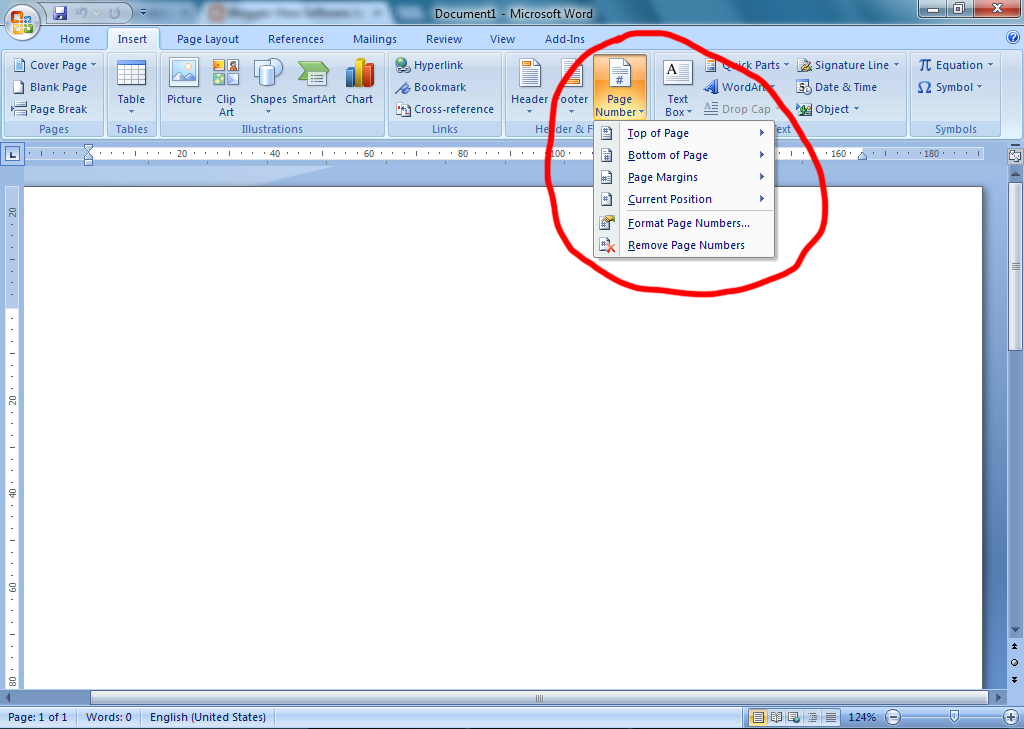Adjust the zoom slider
1024x729 pixels.
click(952, 717)
